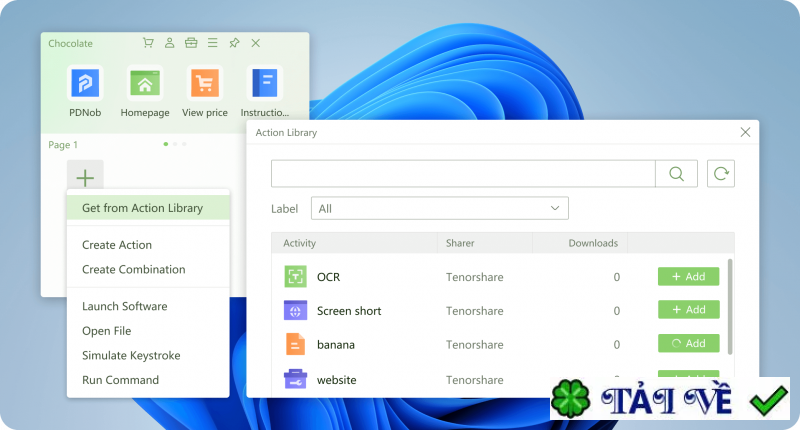Close the Chocolate window
The height and width of the screenshot is (430, 800).
tap(256, 43)
